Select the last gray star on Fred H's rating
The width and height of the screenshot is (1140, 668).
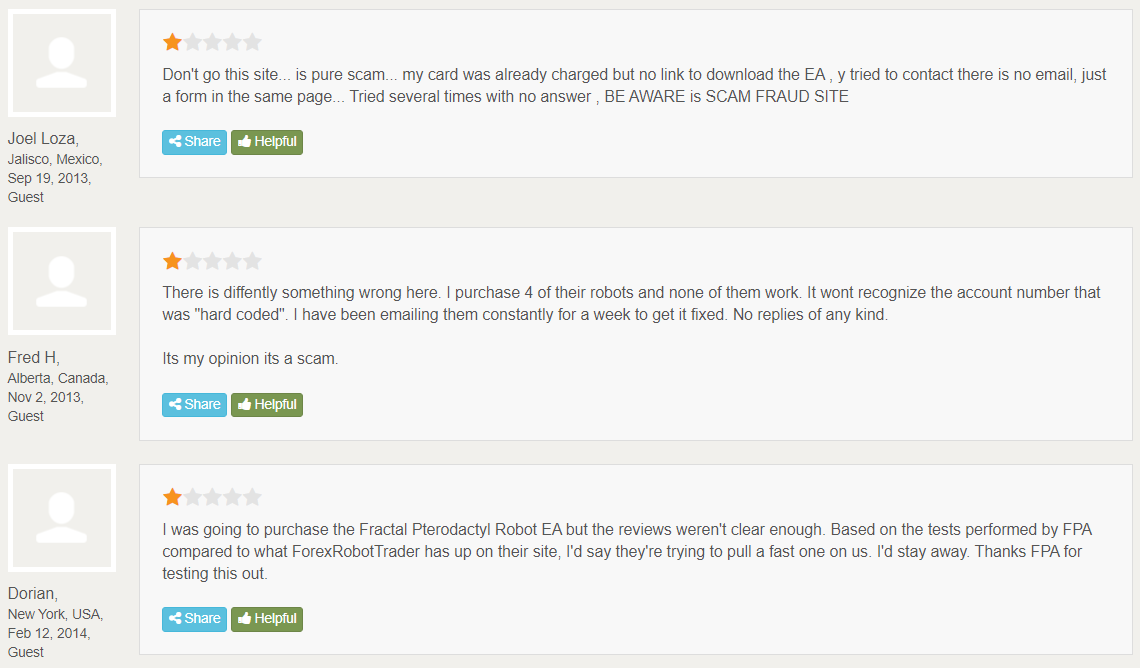pyautogui.click(x=252, y=261)
